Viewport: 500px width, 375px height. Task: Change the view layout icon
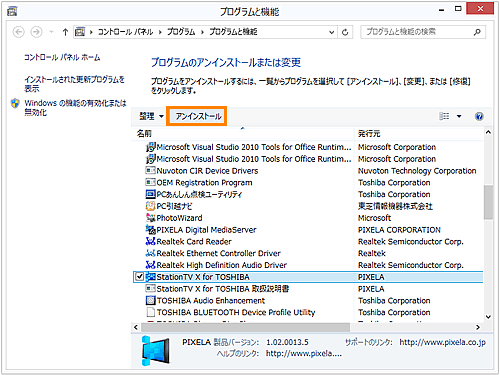point(444,116)
